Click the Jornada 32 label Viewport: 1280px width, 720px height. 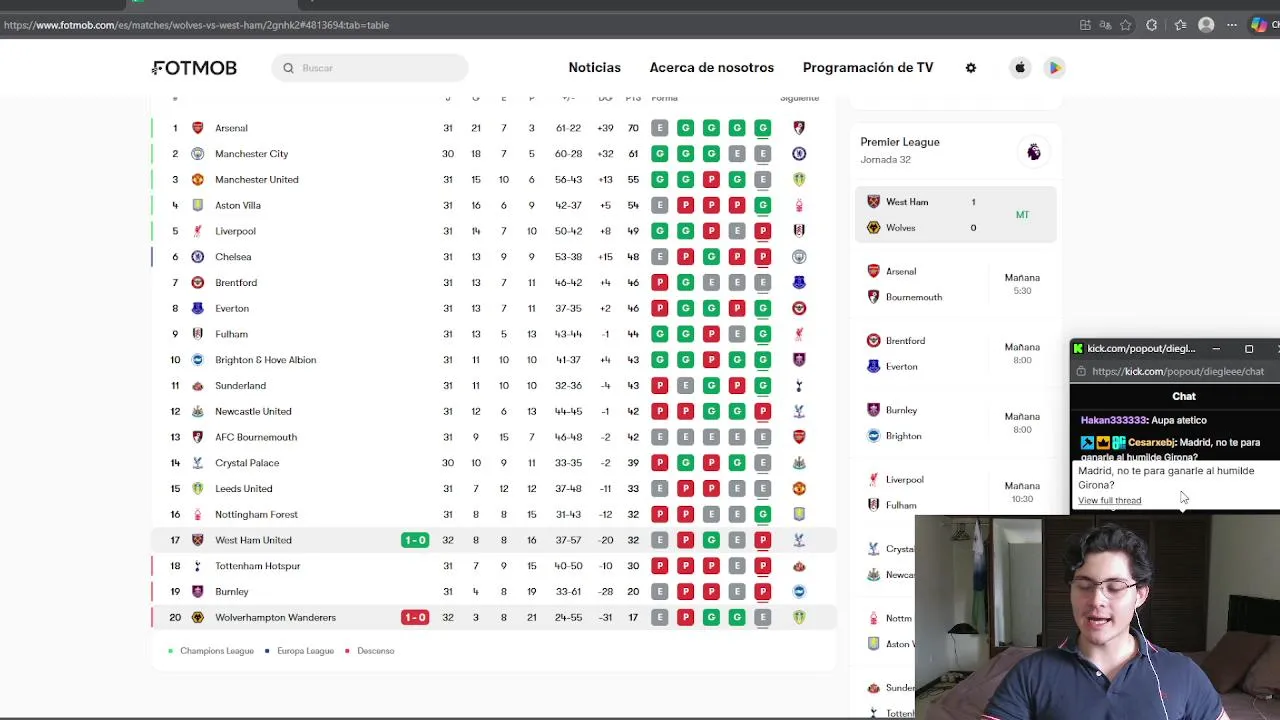tap(885, 160)
